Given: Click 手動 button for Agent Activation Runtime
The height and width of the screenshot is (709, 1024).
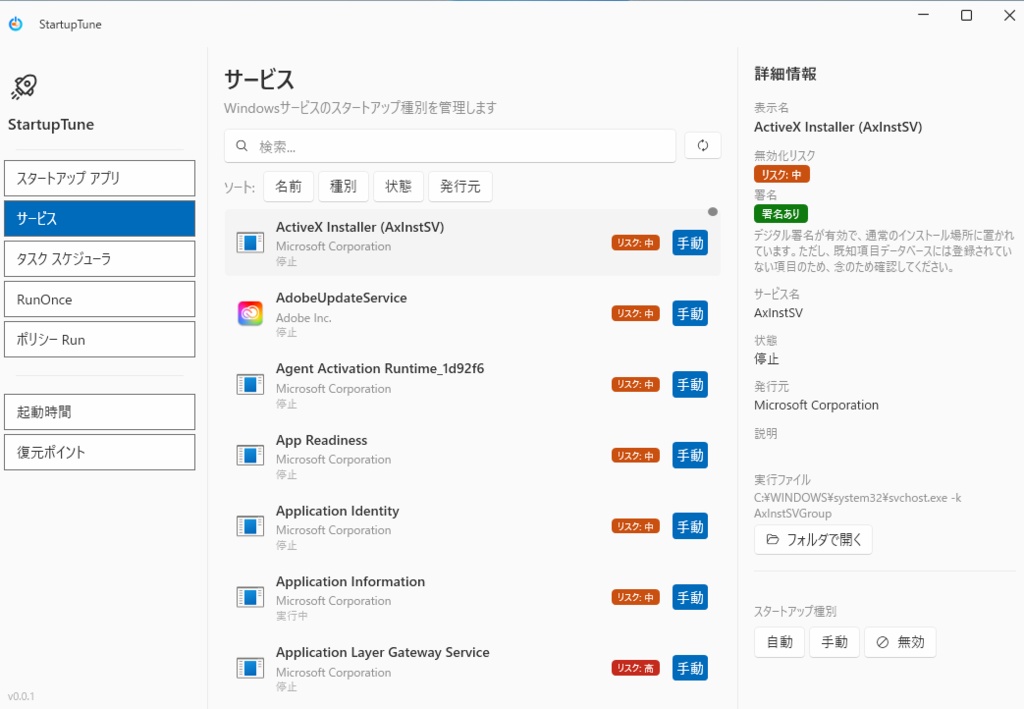Looking at the screenshot, I should point(690,385).
